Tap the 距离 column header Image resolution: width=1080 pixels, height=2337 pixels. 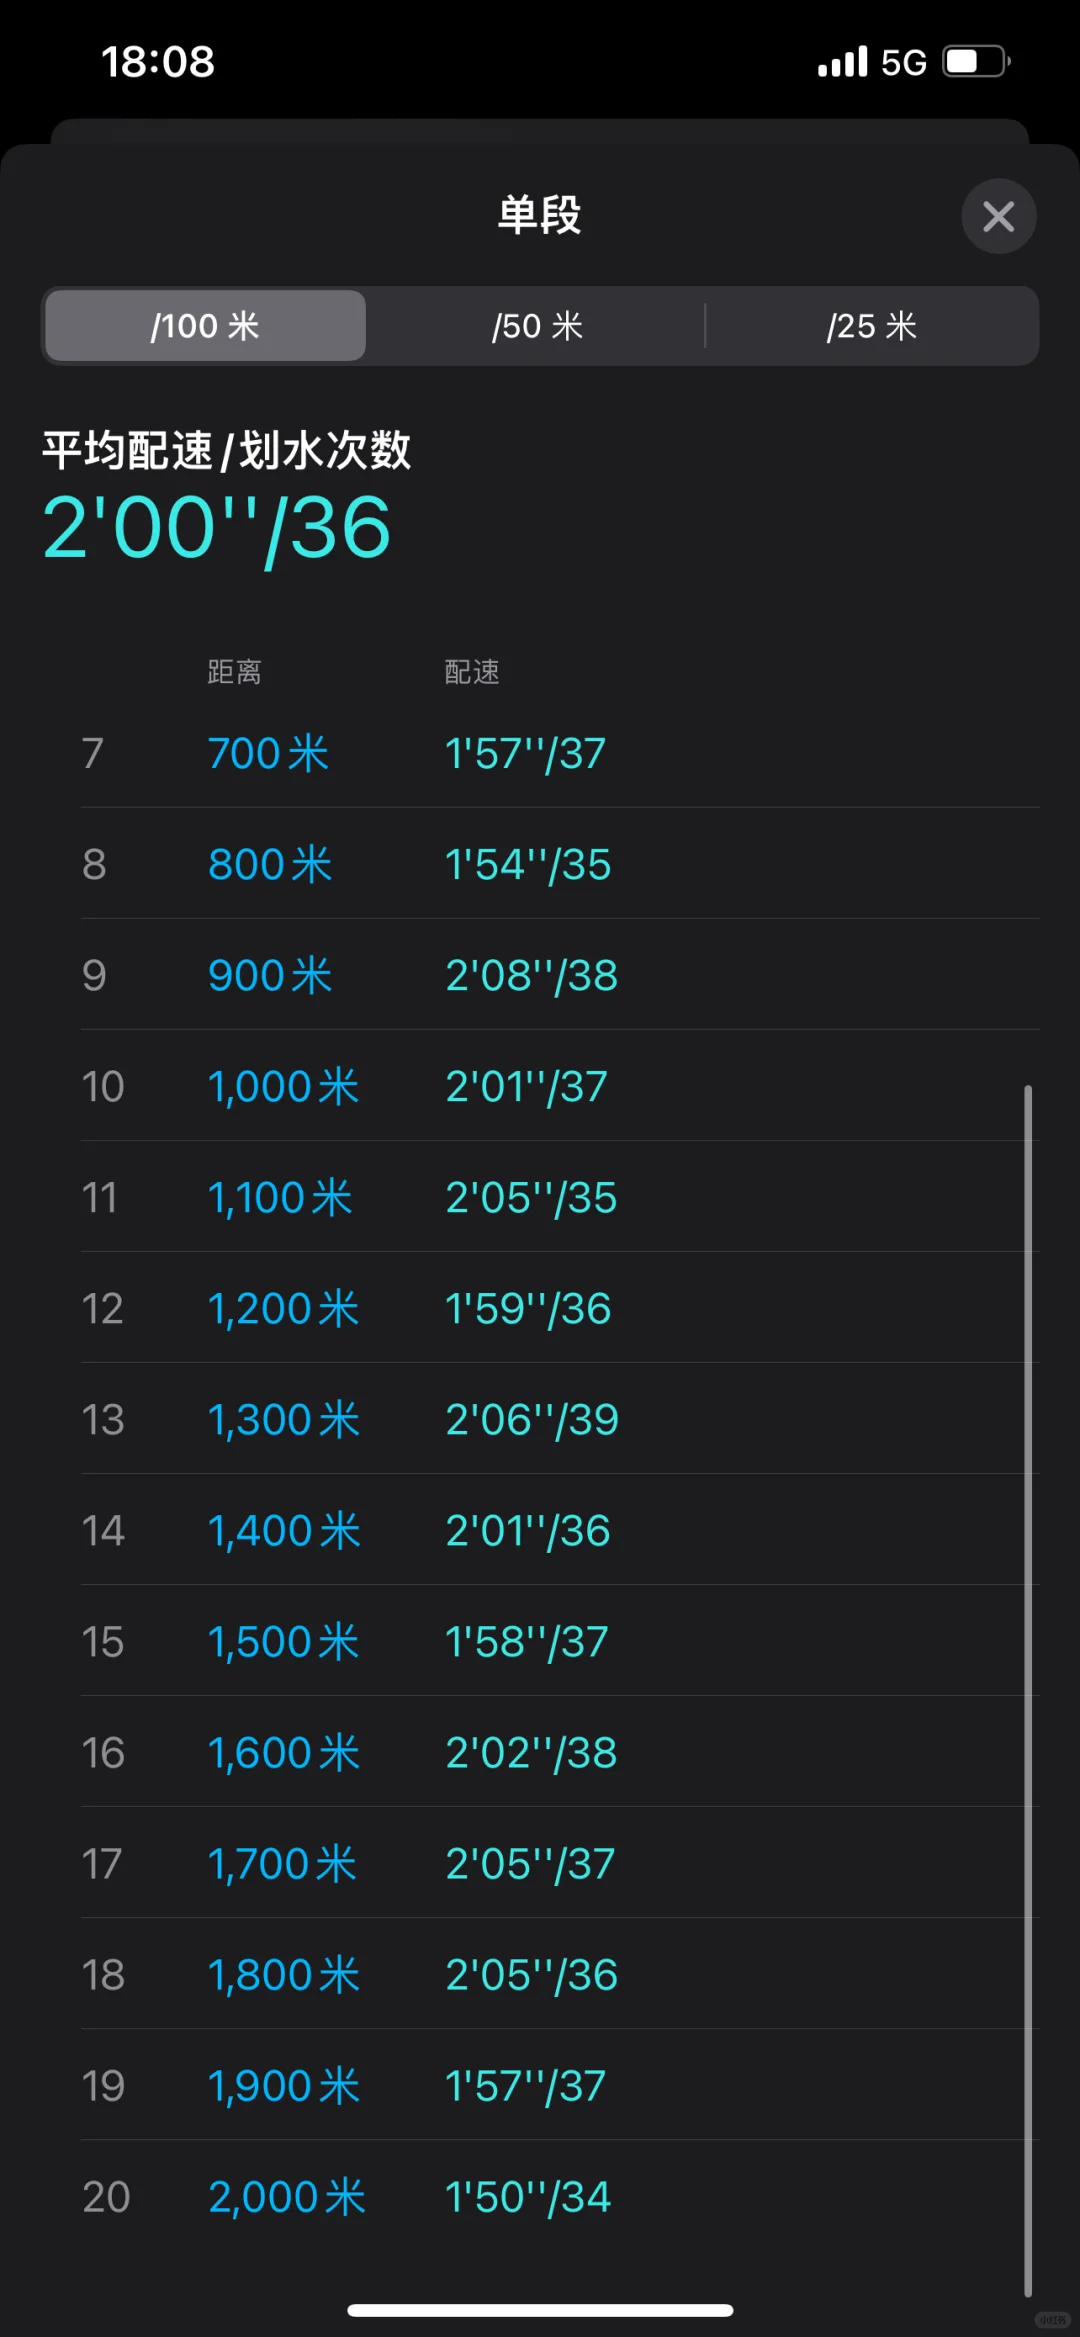(x=234, y=672)
